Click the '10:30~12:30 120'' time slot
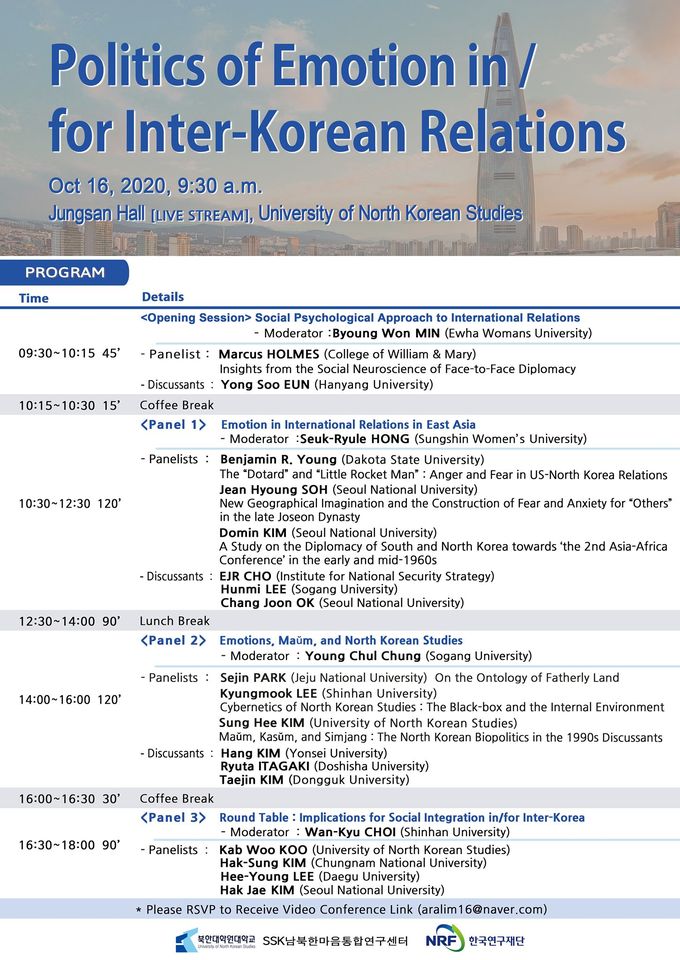The width and height of the screenshot is (680, 960). 70,503
